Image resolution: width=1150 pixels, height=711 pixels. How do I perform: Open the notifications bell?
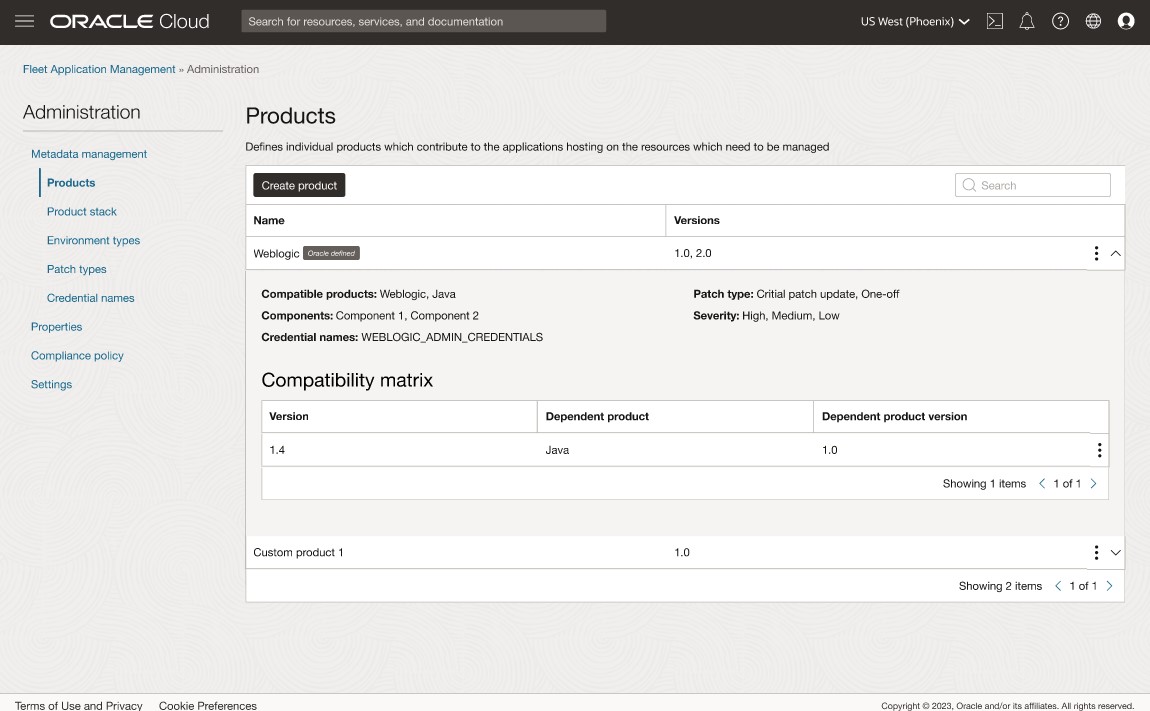[1027, 21]
